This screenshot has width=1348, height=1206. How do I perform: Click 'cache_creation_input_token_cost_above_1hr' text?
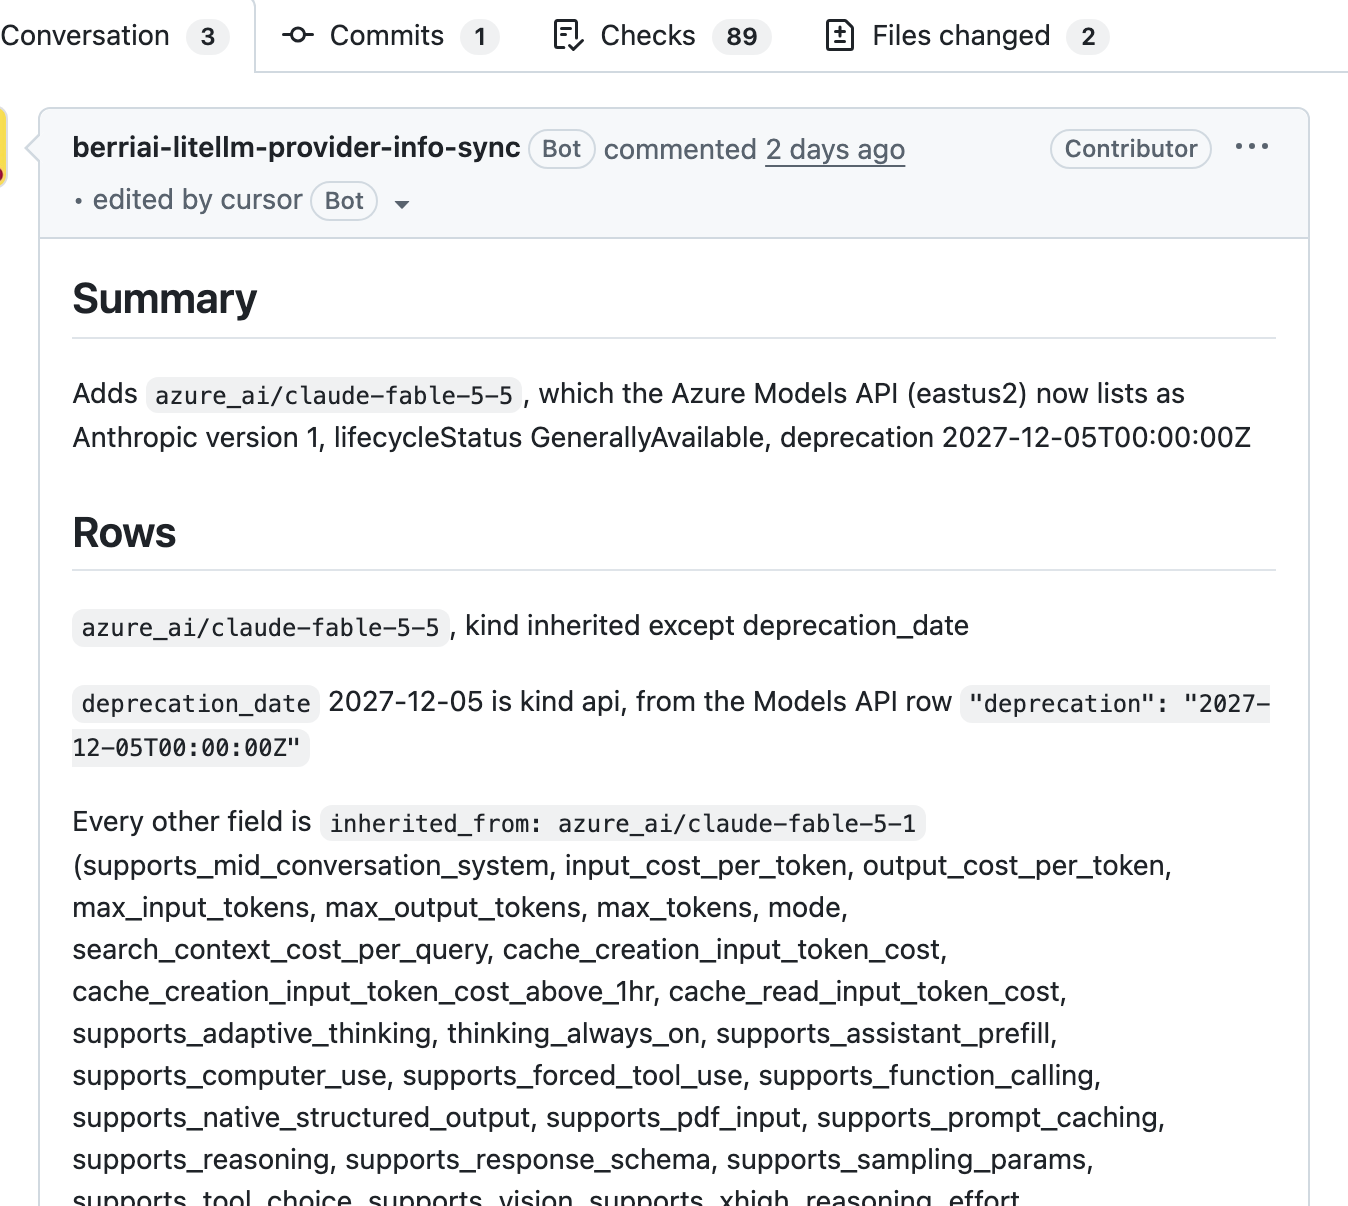[x=363, y=991]
